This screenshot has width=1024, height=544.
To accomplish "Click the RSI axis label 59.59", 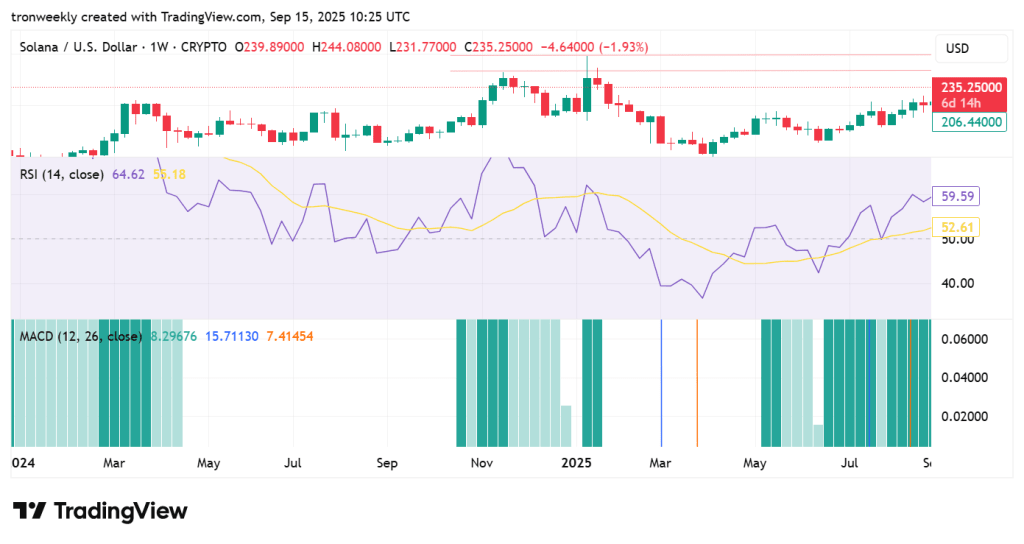I will pyautogui.click(x=956, y=196).
